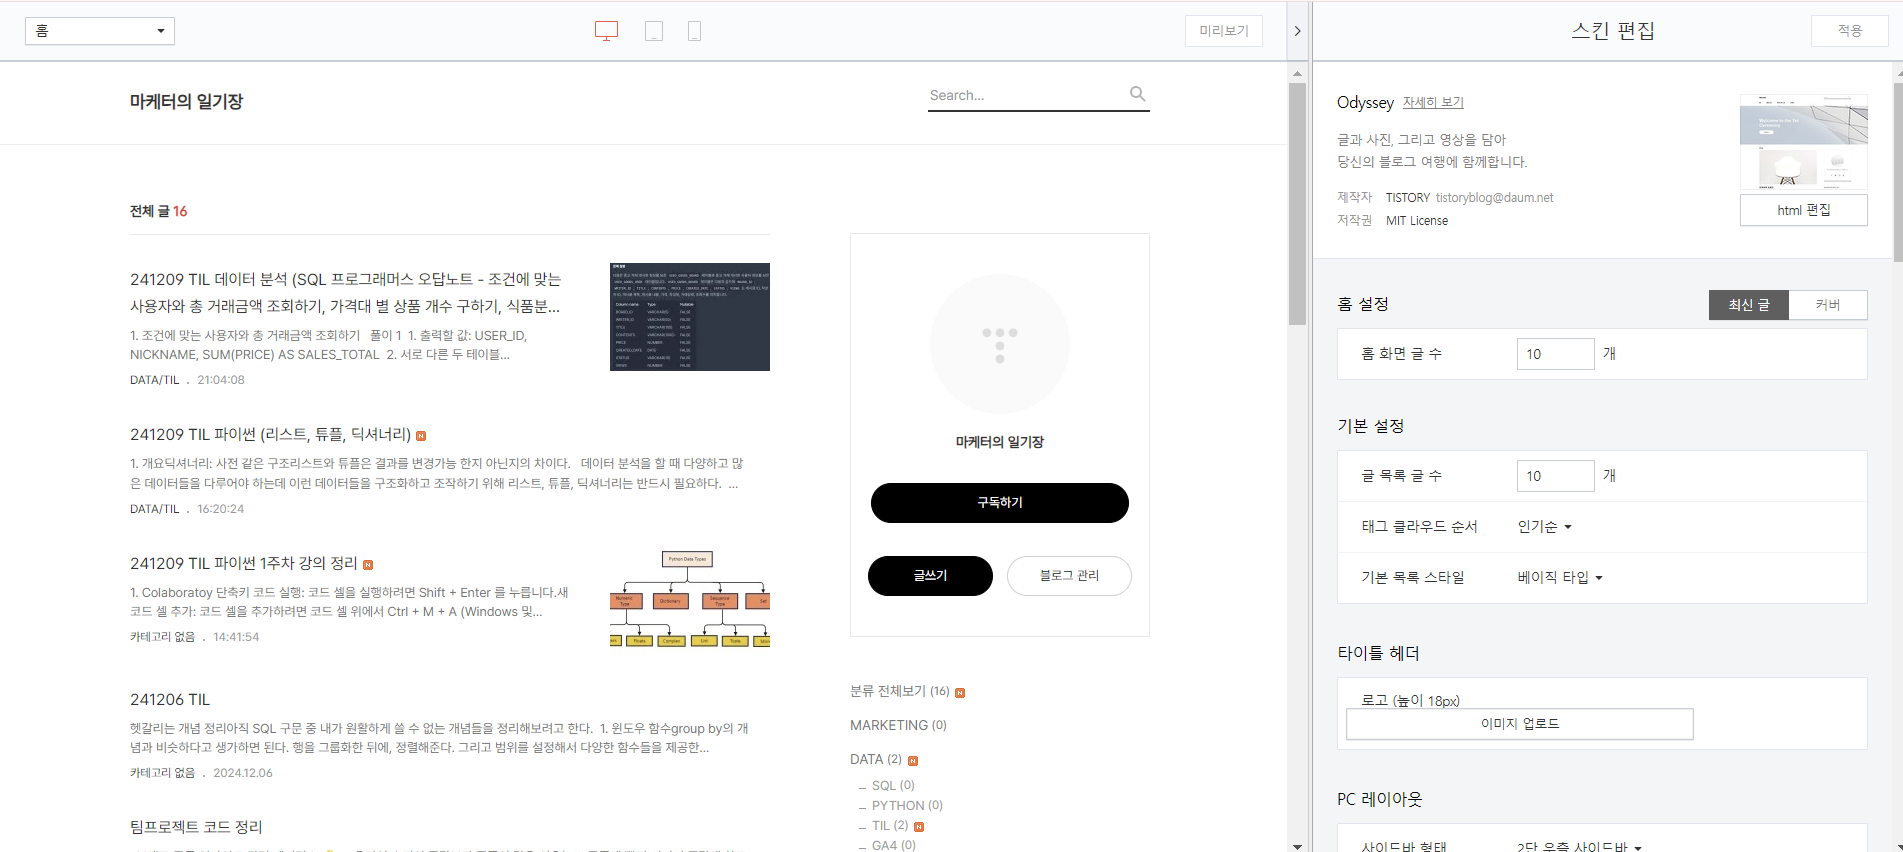The height and width of the screenshot is (852, 1903).
Task: Open post 241209 TIL 데이터 분석 SQL
Action: click(x=346, y=293)
